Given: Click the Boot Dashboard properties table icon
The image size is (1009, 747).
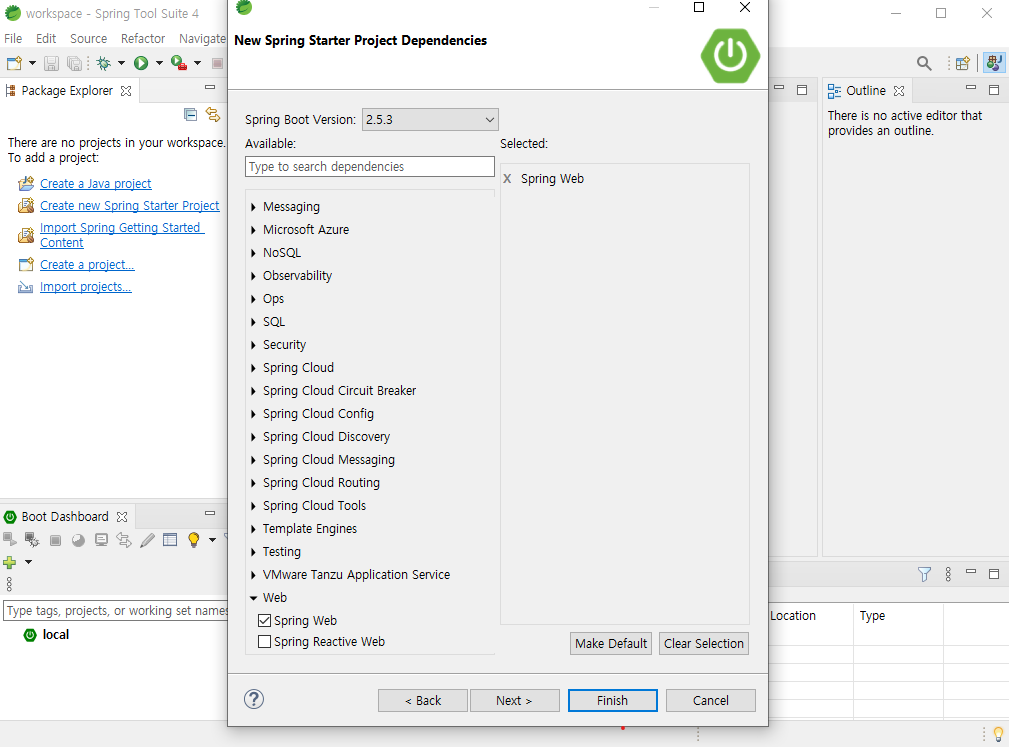Looking at the screenshot, I should coord(170,540).
